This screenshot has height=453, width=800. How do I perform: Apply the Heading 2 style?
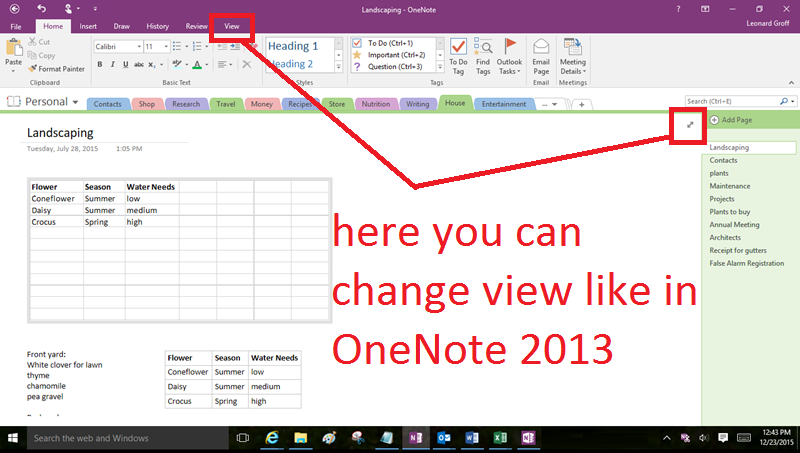pos(291,64)
